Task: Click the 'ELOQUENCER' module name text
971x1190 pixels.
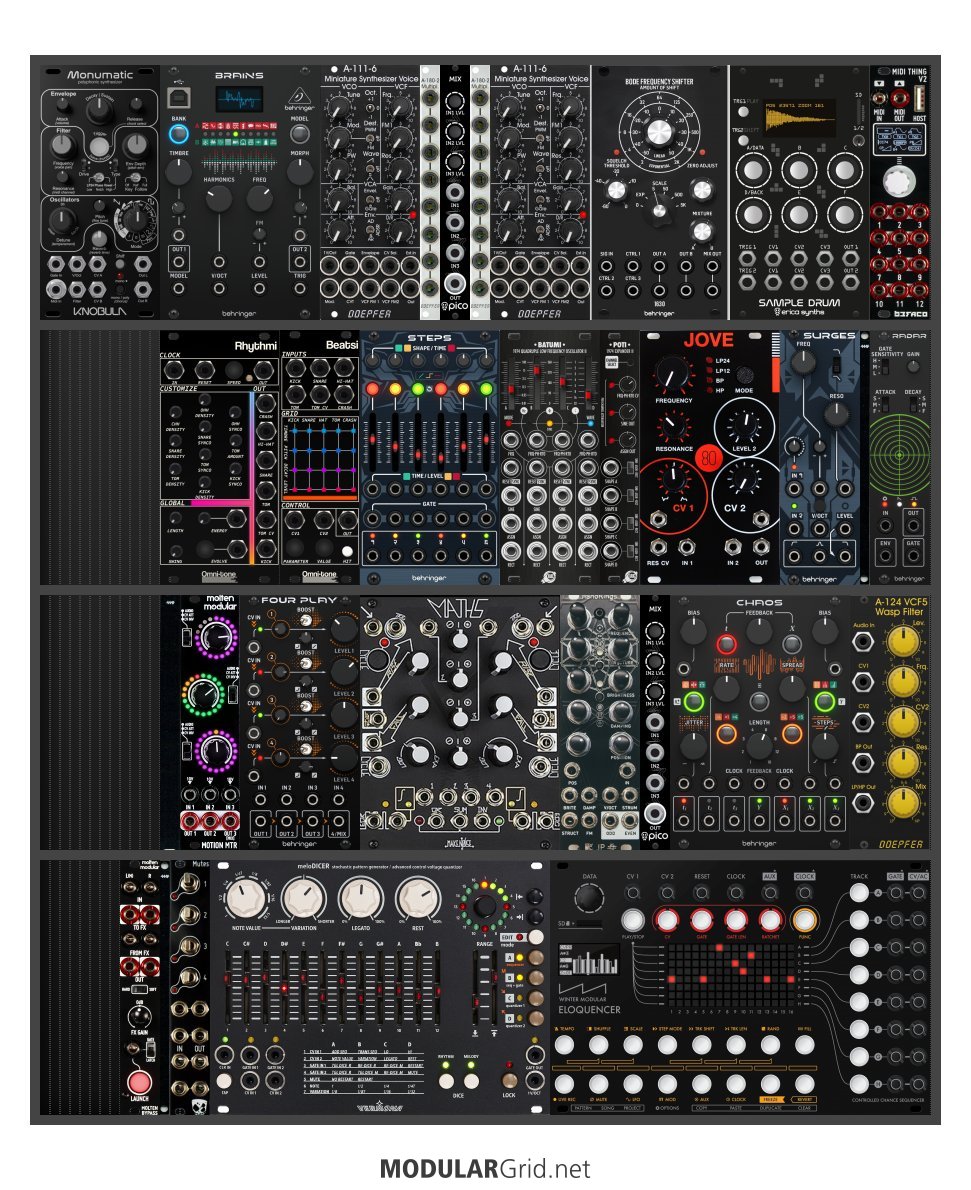Action: (589, 1009)
